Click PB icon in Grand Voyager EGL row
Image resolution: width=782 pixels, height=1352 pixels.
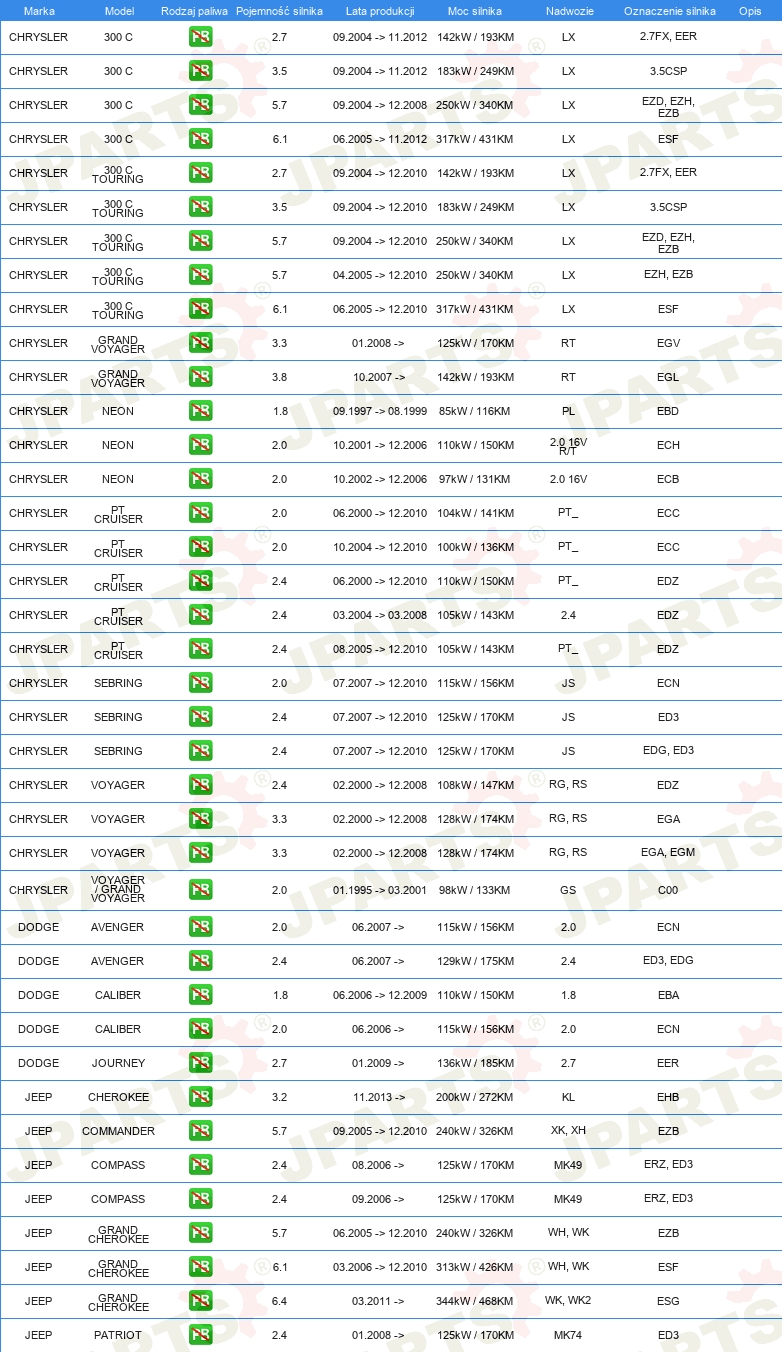[x=200, y=377]
